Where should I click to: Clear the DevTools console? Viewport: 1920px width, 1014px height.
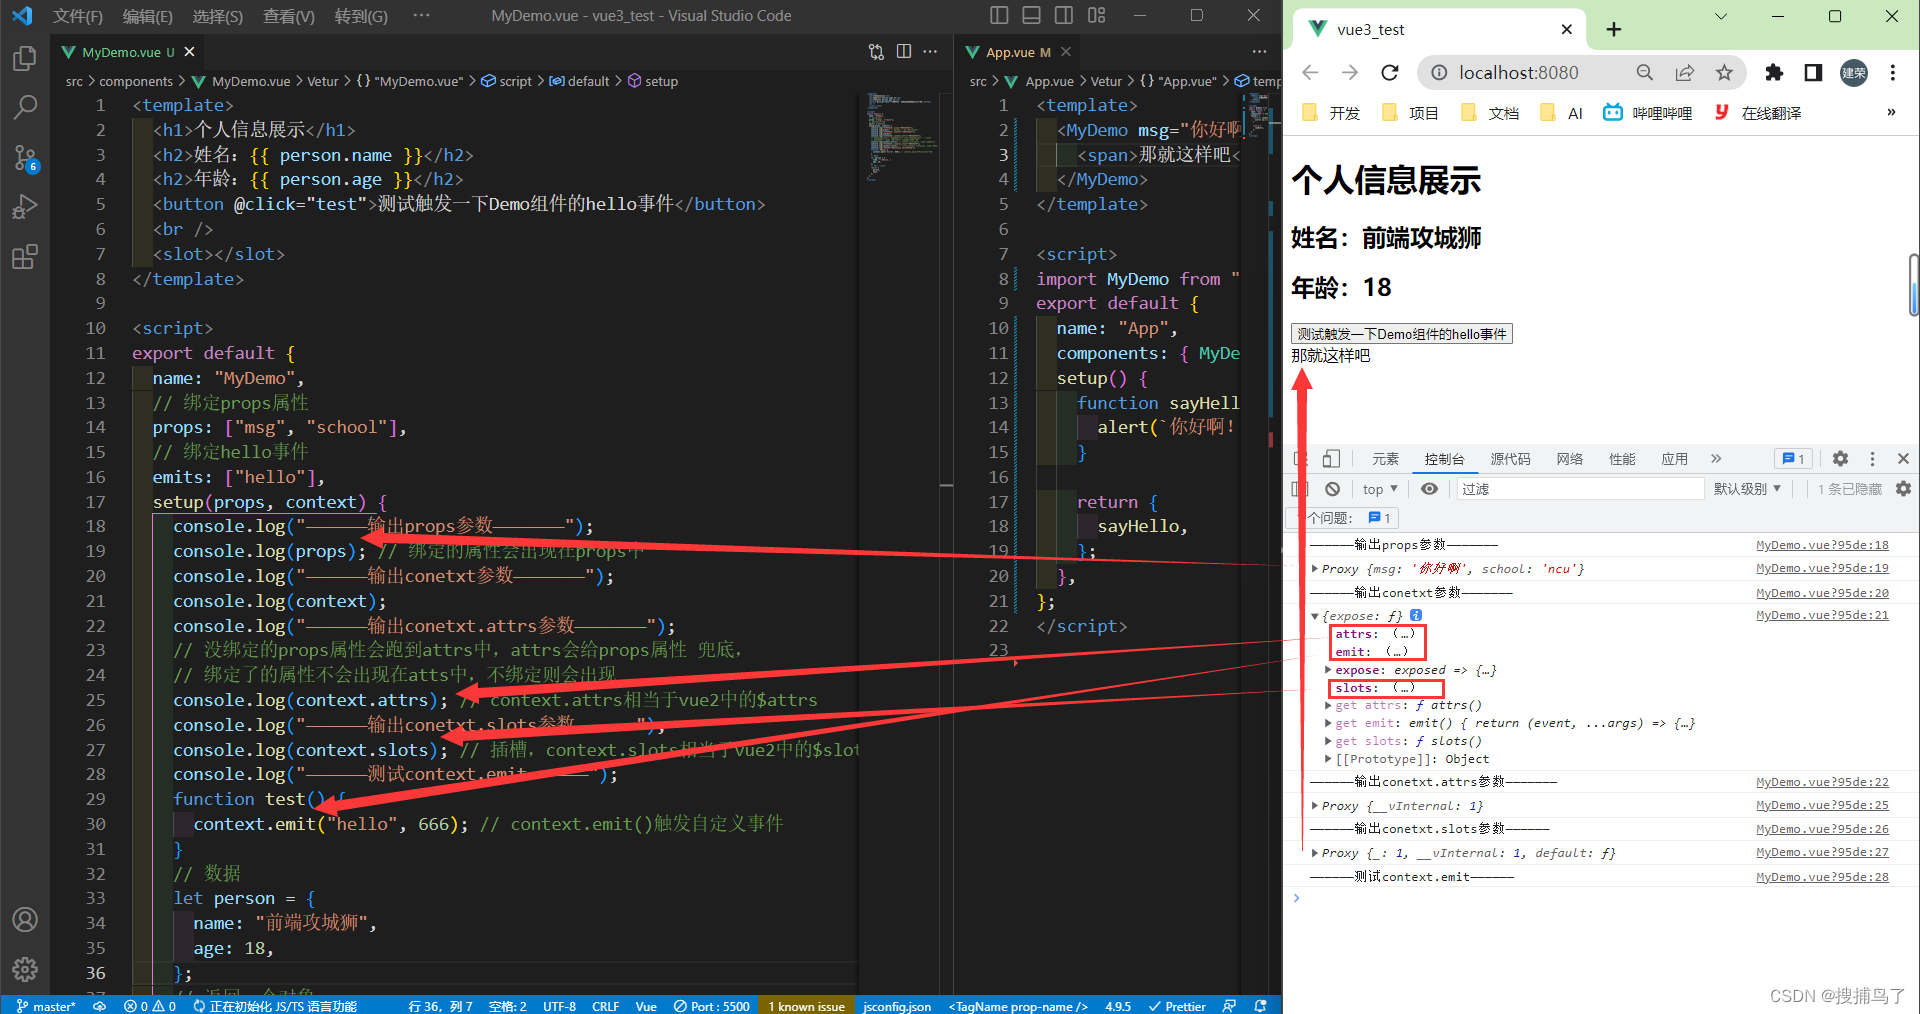point(1333,489)
